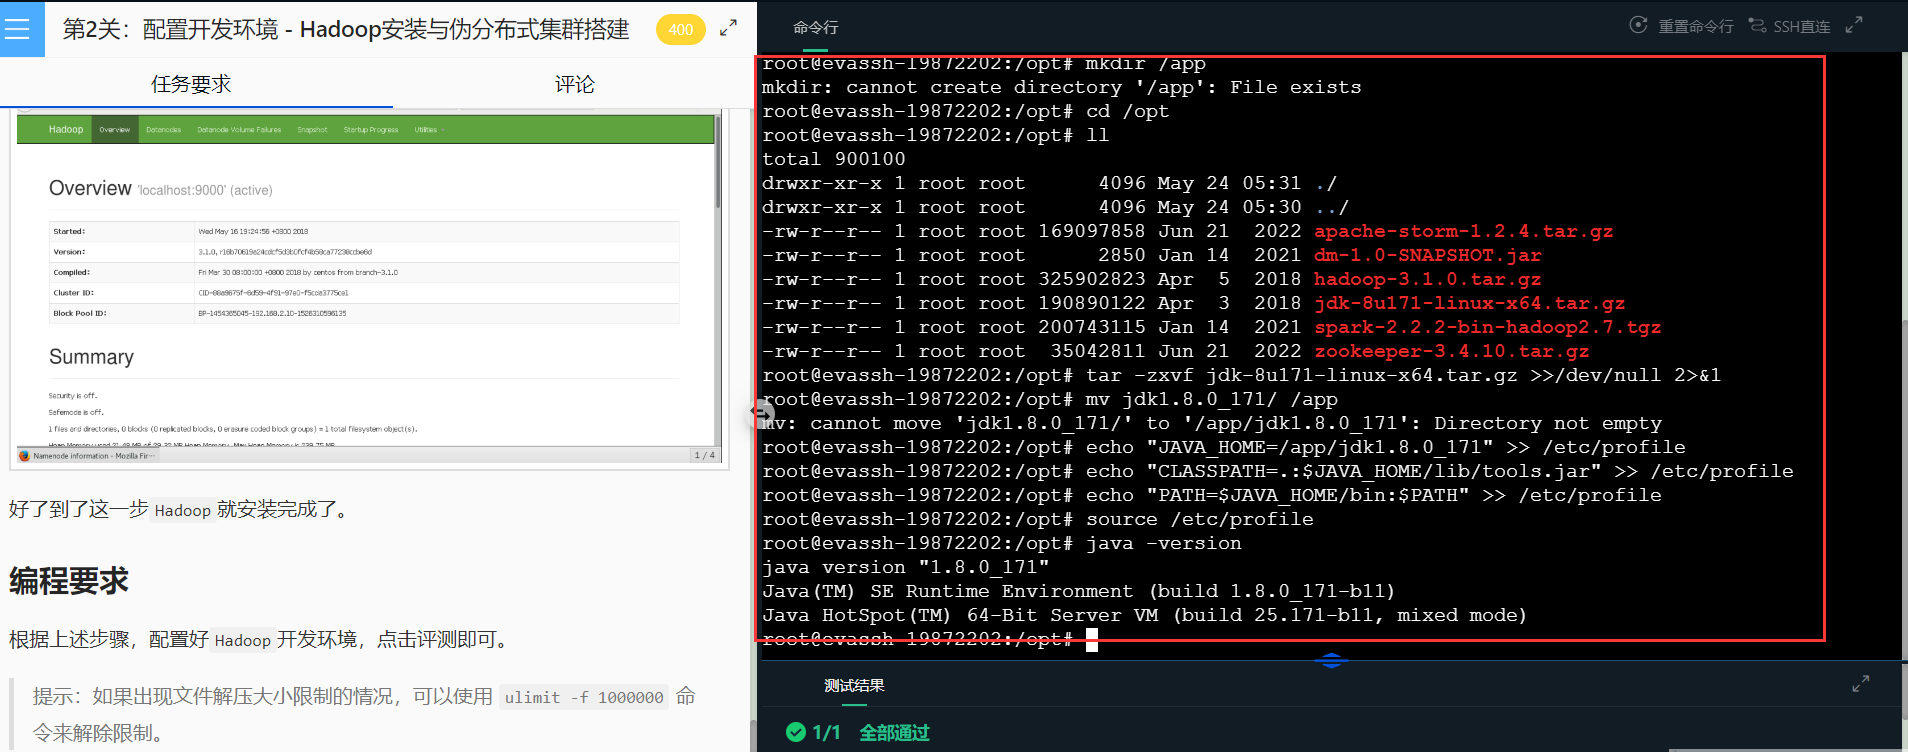
Task: Click the SSH直连 button
Action: pyautogui.click(x=1802, y=26)
